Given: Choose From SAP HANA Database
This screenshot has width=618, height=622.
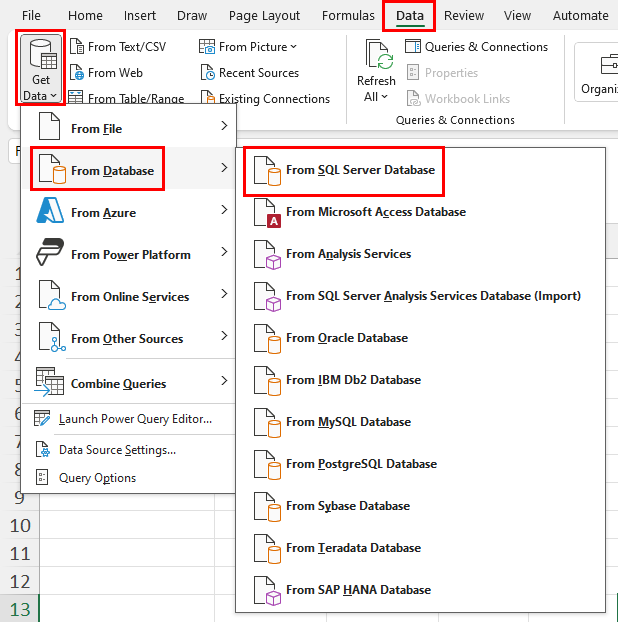Looking at the screenshot, I should (420, 590).
